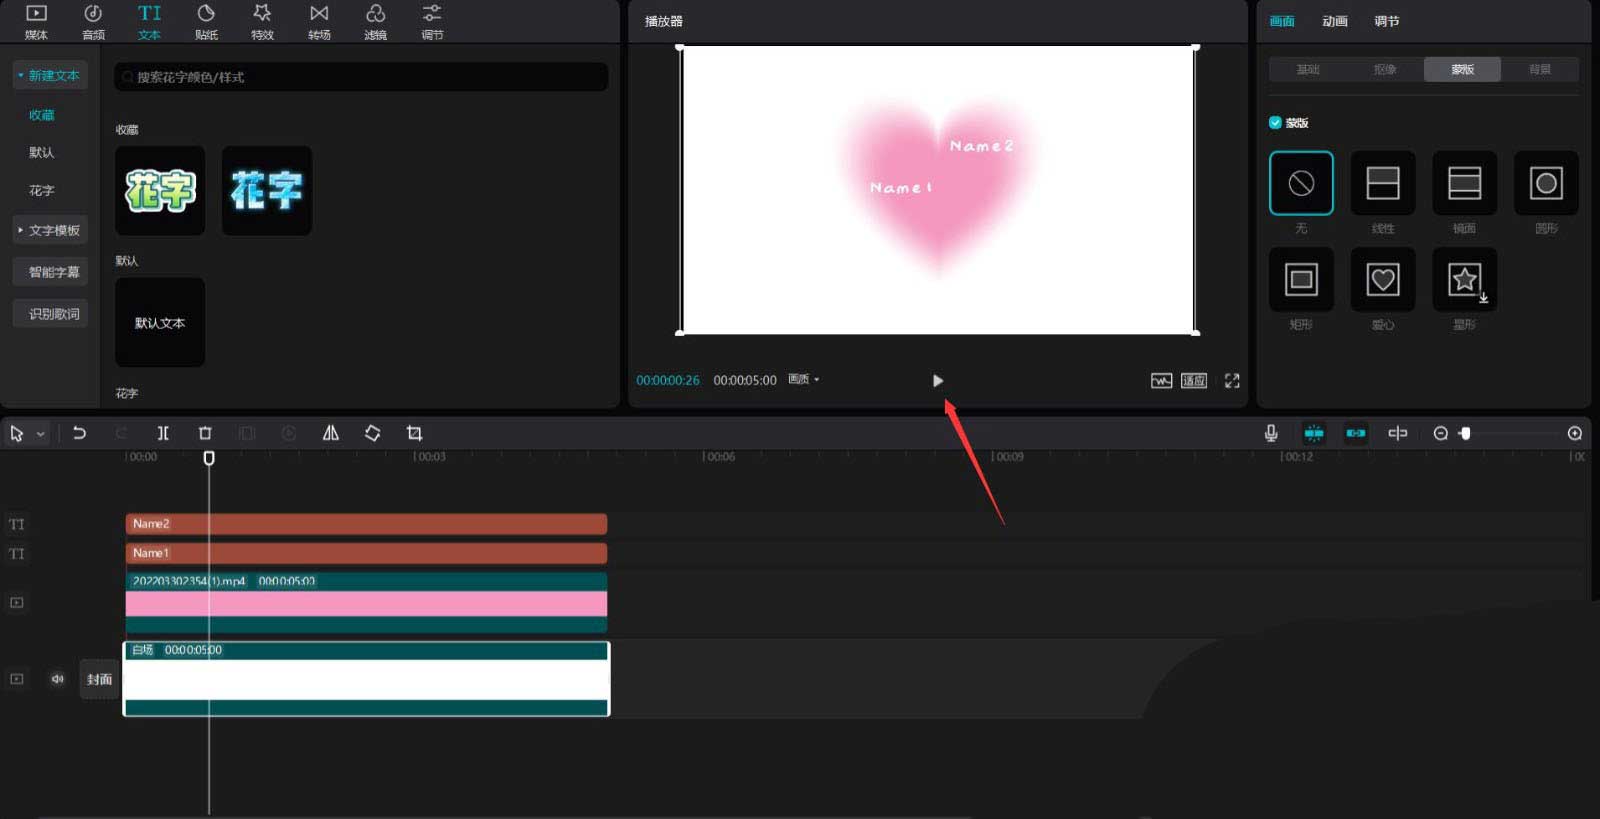Uncheck the 蒙版 mask checkbox

tap(1275, 123)
